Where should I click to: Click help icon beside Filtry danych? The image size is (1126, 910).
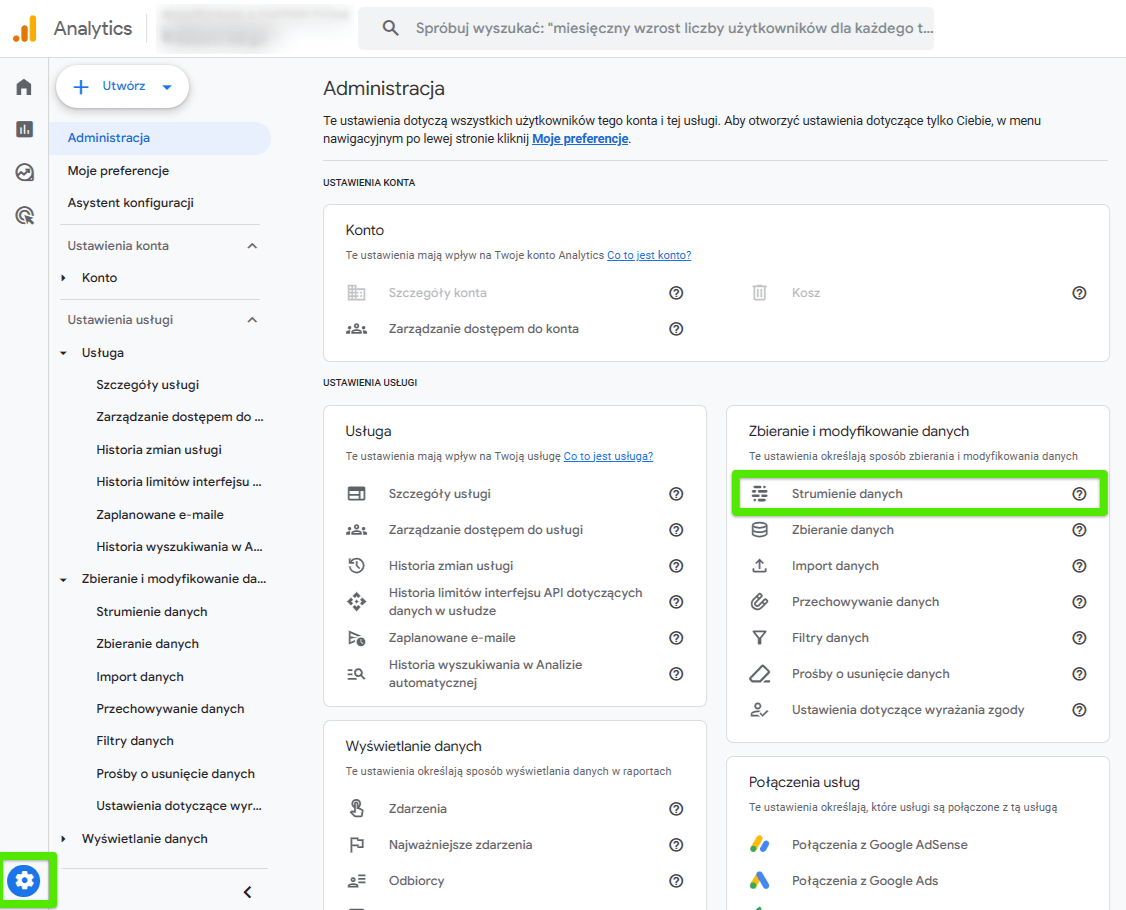[1079, 638]
